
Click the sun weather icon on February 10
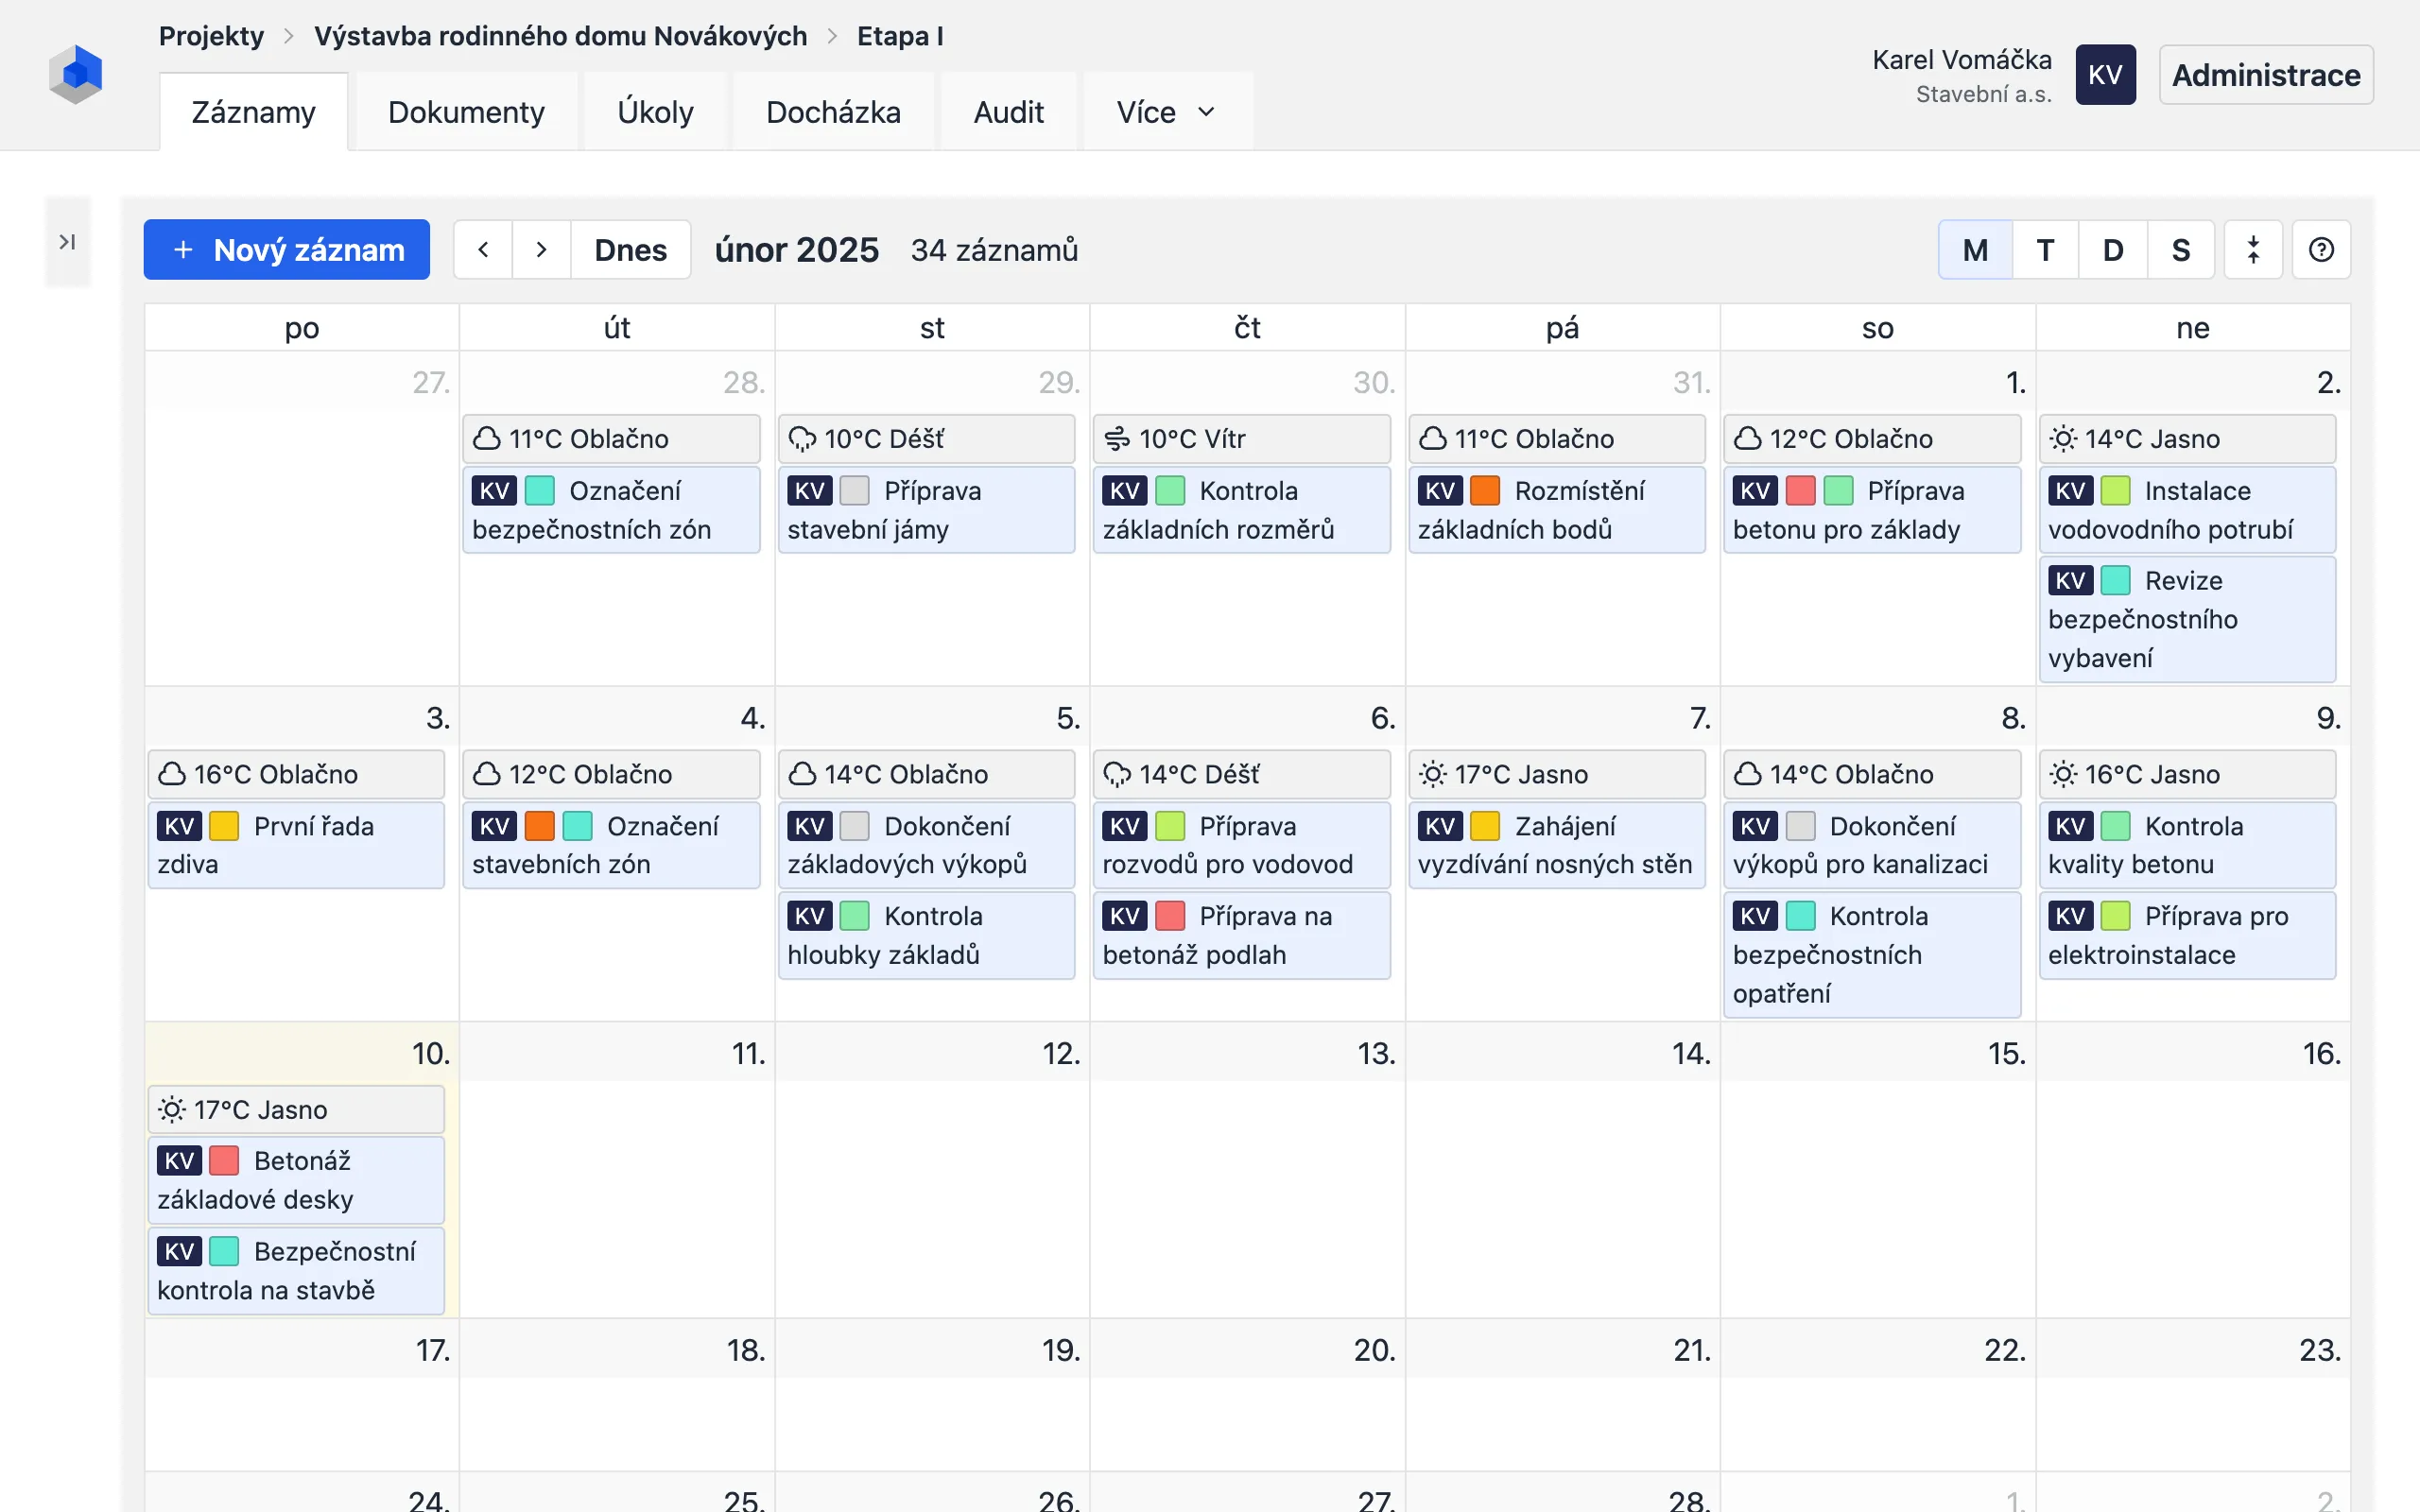172,1110
